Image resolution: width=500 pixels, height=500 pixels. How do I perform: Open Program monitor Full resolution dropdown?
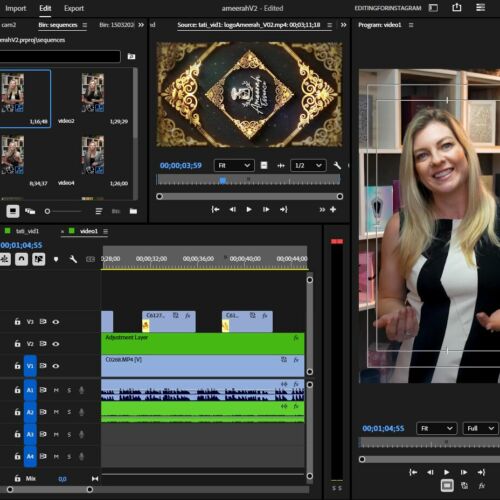coord(480,428)
